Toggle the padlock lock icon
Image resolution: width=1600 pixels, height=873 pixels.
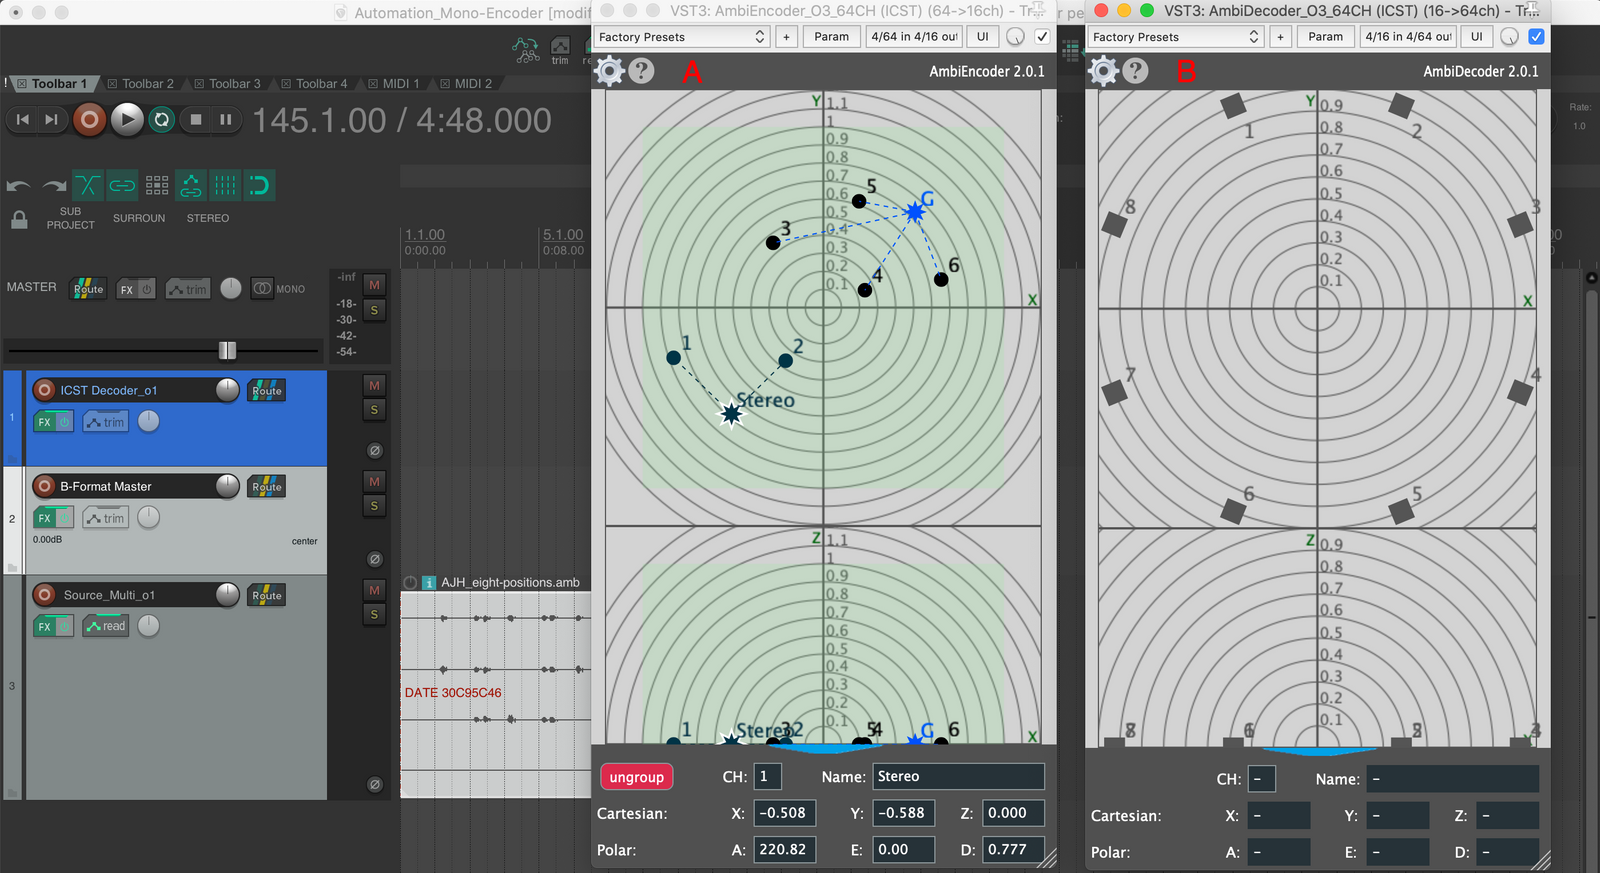point(19,219)
